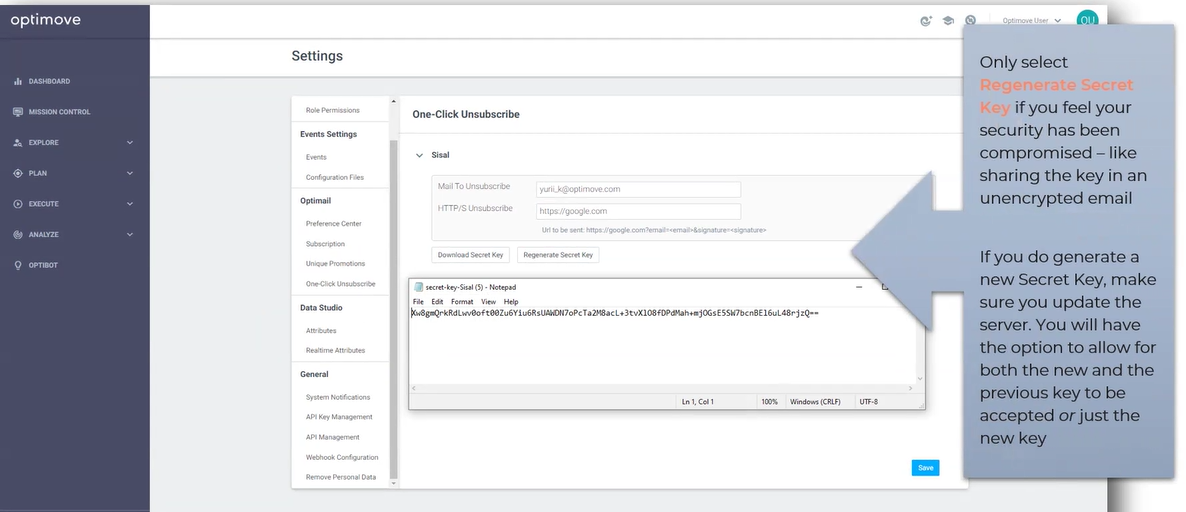Expand the Explore menu chevron
This screenshot has height=512, width=1186.
click(130, 142)
